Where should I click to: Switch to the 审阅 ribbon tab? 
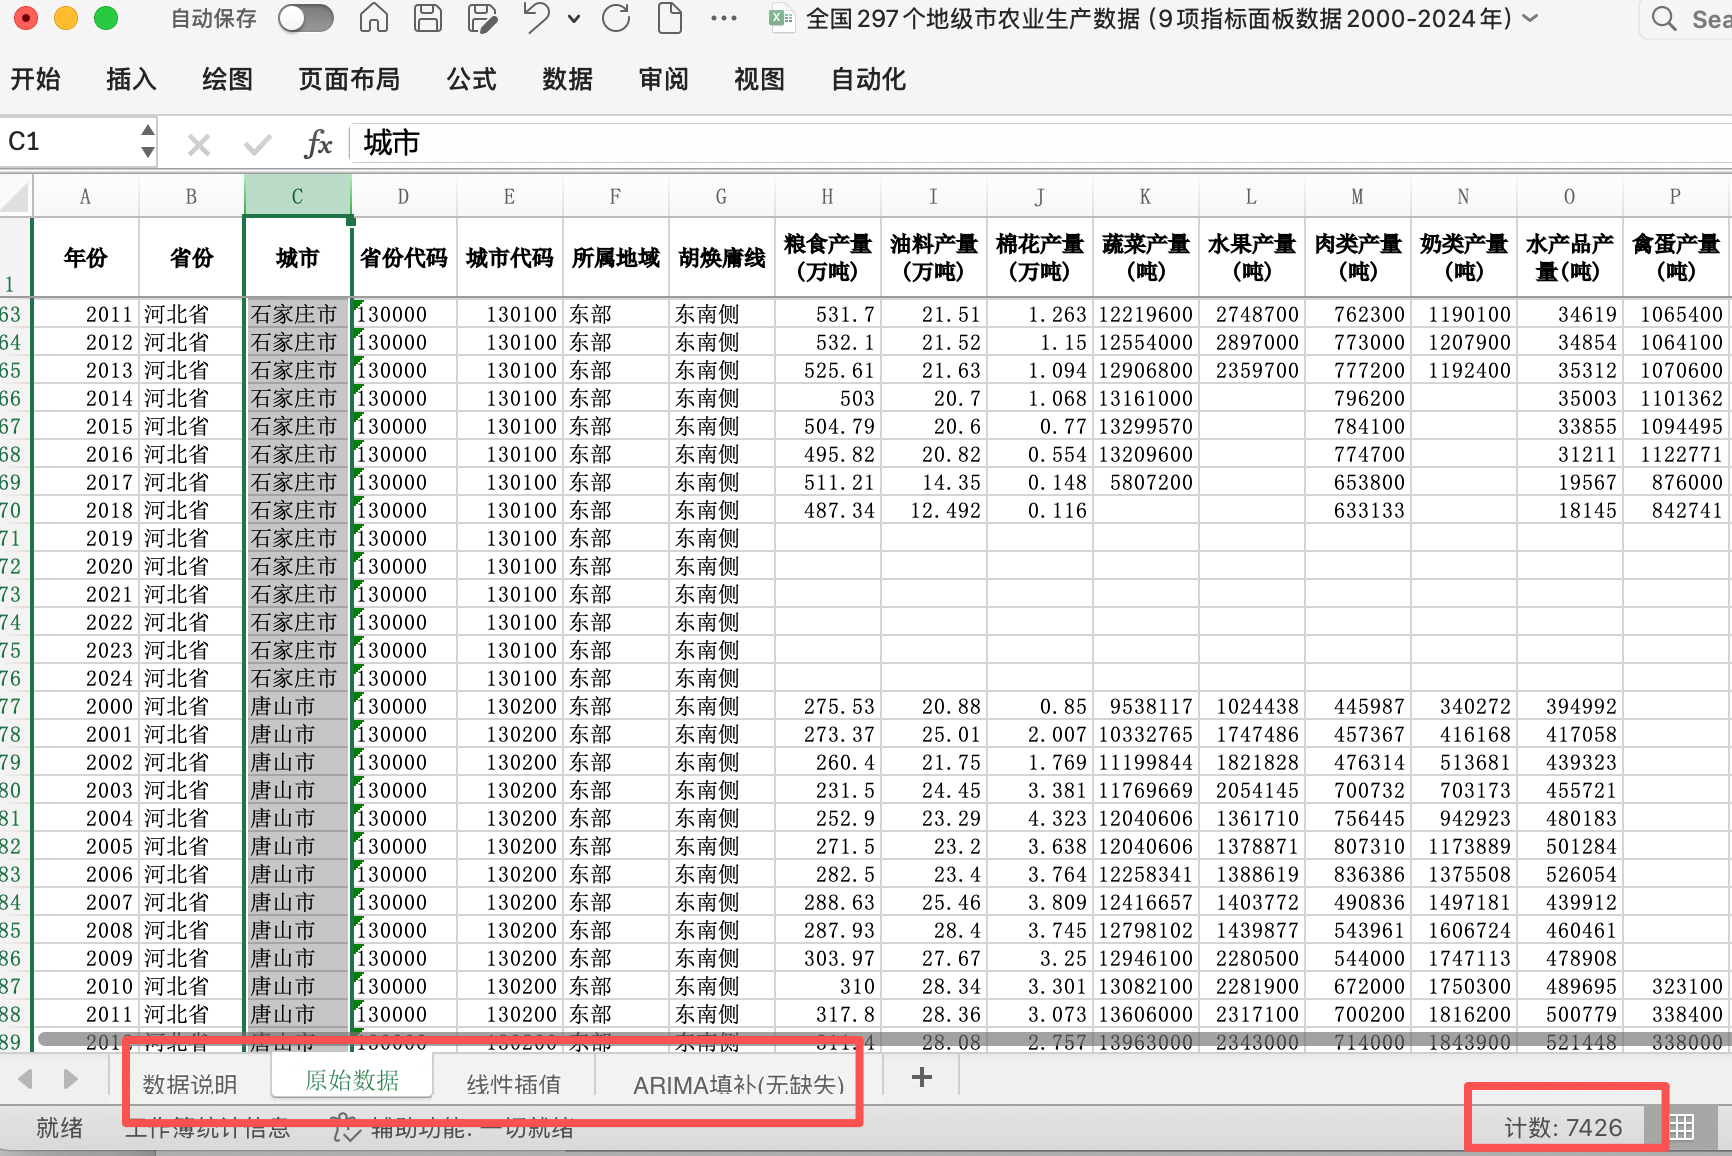tap(663, 79)
